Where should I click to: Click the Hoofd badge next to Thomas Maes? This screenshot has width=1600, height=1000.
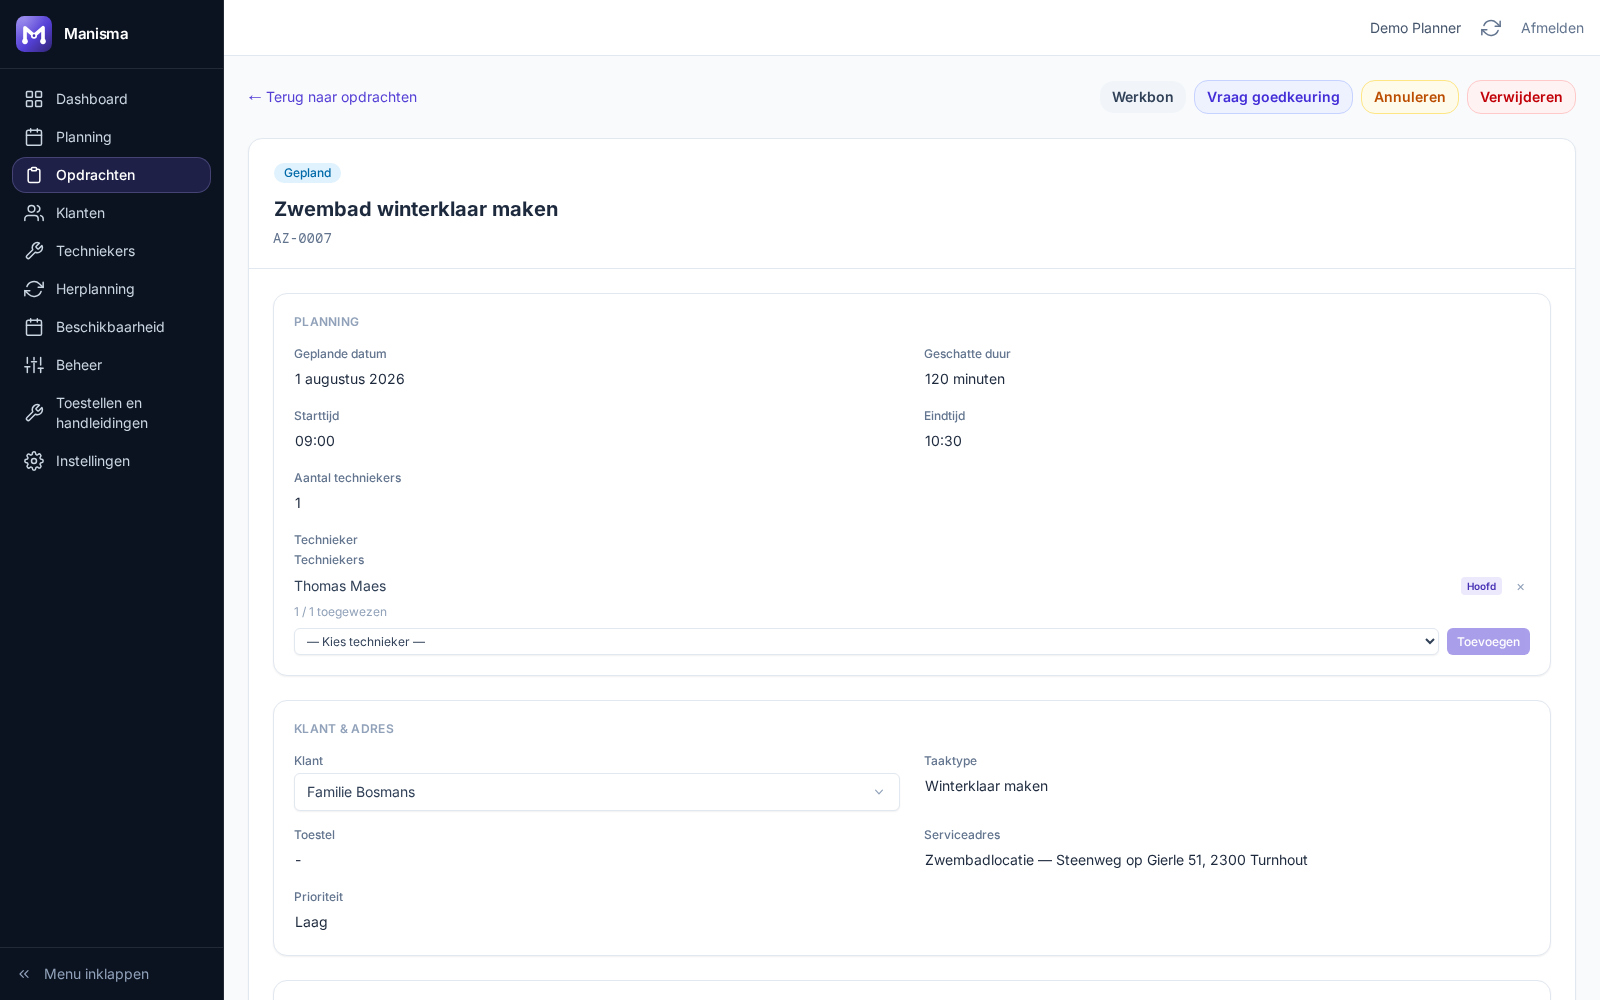coord(1481,586)
